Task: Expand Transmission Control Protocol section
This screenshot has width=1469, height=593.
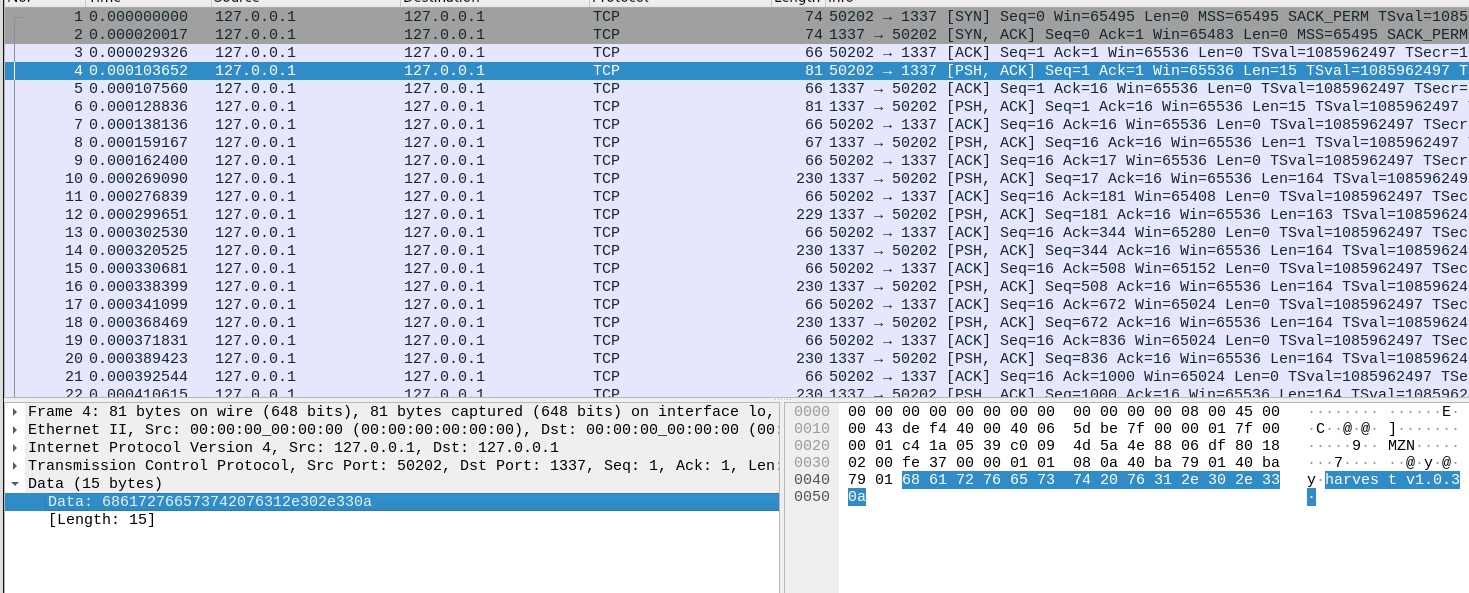Action: (13, 466)
